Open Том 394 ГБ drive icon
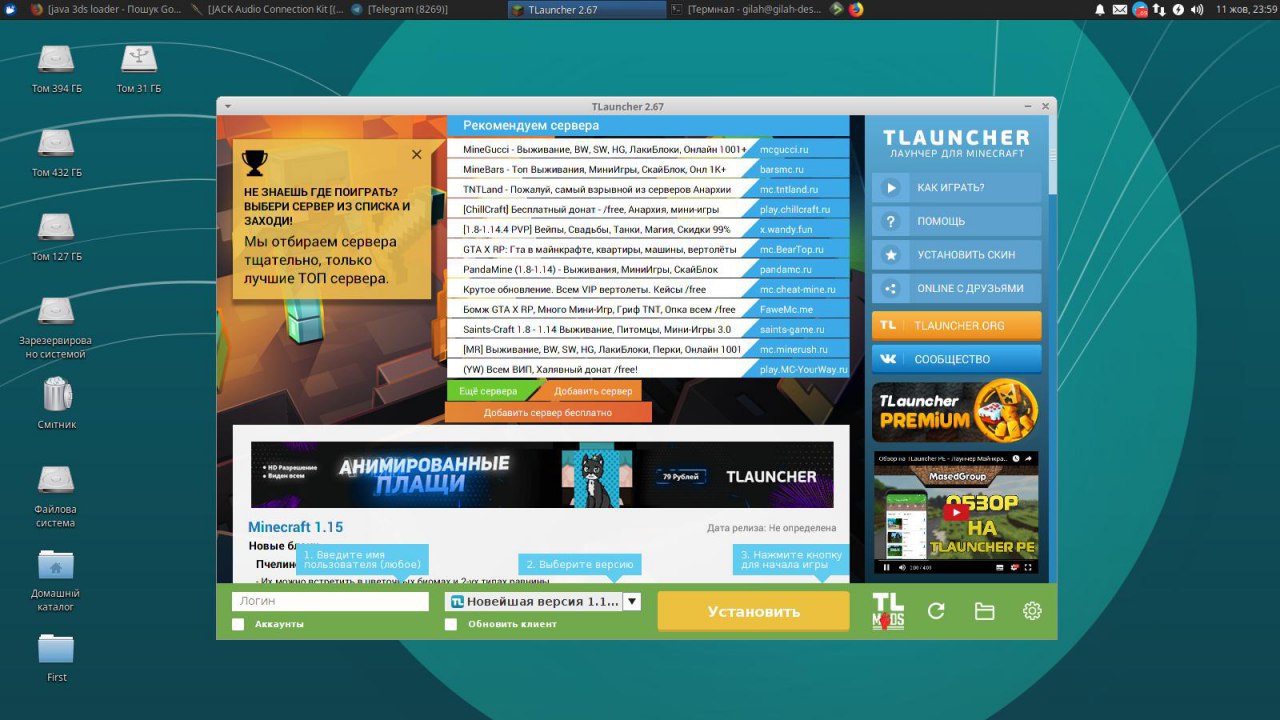This screenshot has width=1280, height=720. (x=56, y=60)
